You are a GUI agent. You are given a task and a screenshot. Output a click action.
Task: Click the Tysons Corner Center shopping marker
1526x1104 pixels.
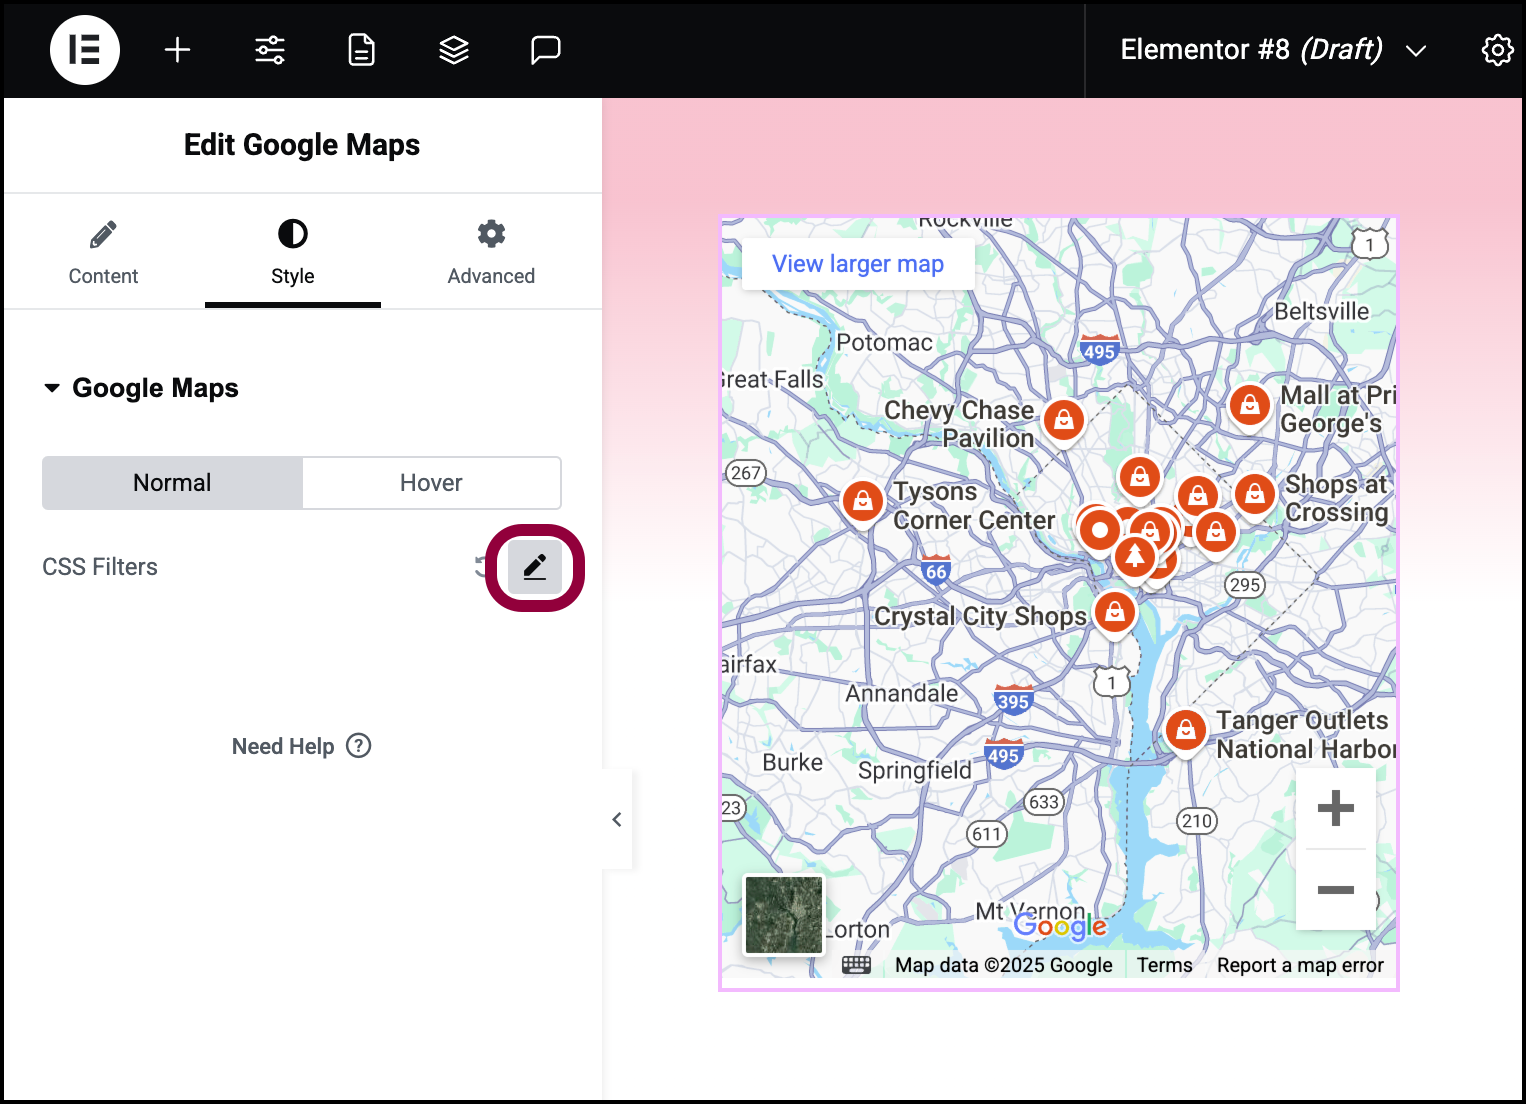click(863, 501)
